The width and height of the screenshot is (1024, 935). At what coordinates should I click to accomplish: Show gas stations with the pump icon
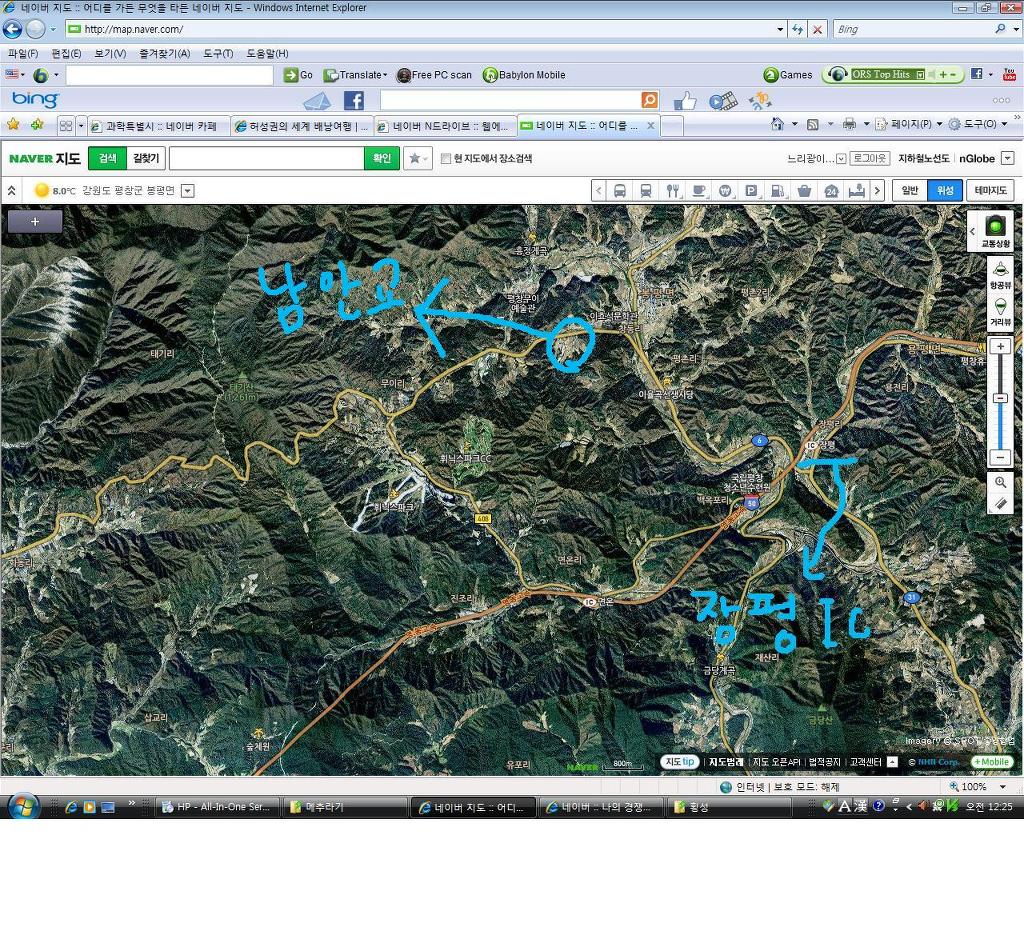(778, 191)
